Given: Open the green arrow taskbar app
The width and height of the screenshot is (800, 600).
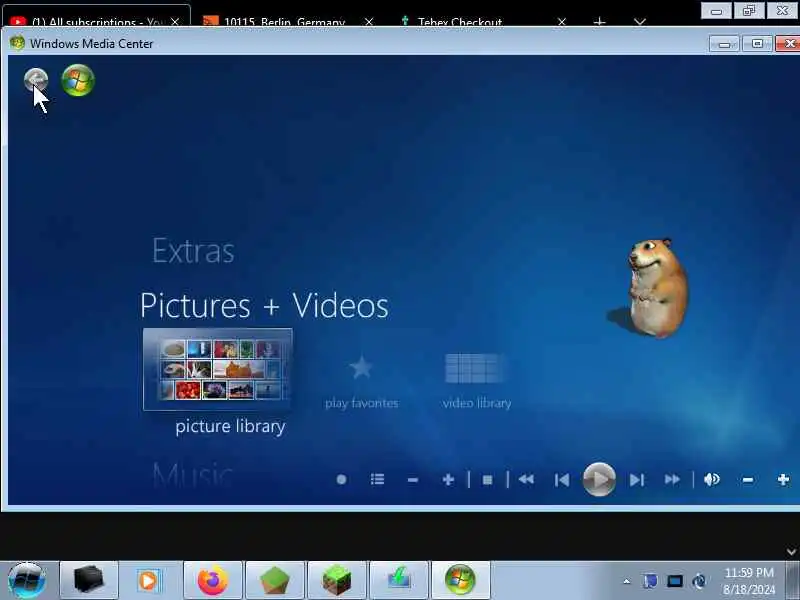Looking at the screenshot, I should pyautogui.click(x=399, y=580).
